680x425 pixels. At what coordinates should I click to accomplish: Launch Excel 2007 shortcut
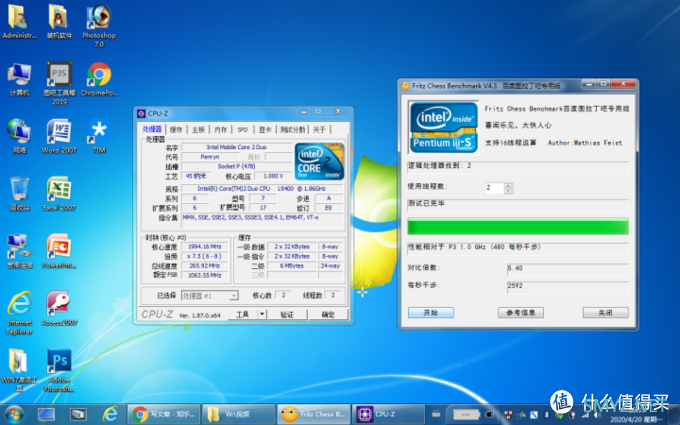59,194
